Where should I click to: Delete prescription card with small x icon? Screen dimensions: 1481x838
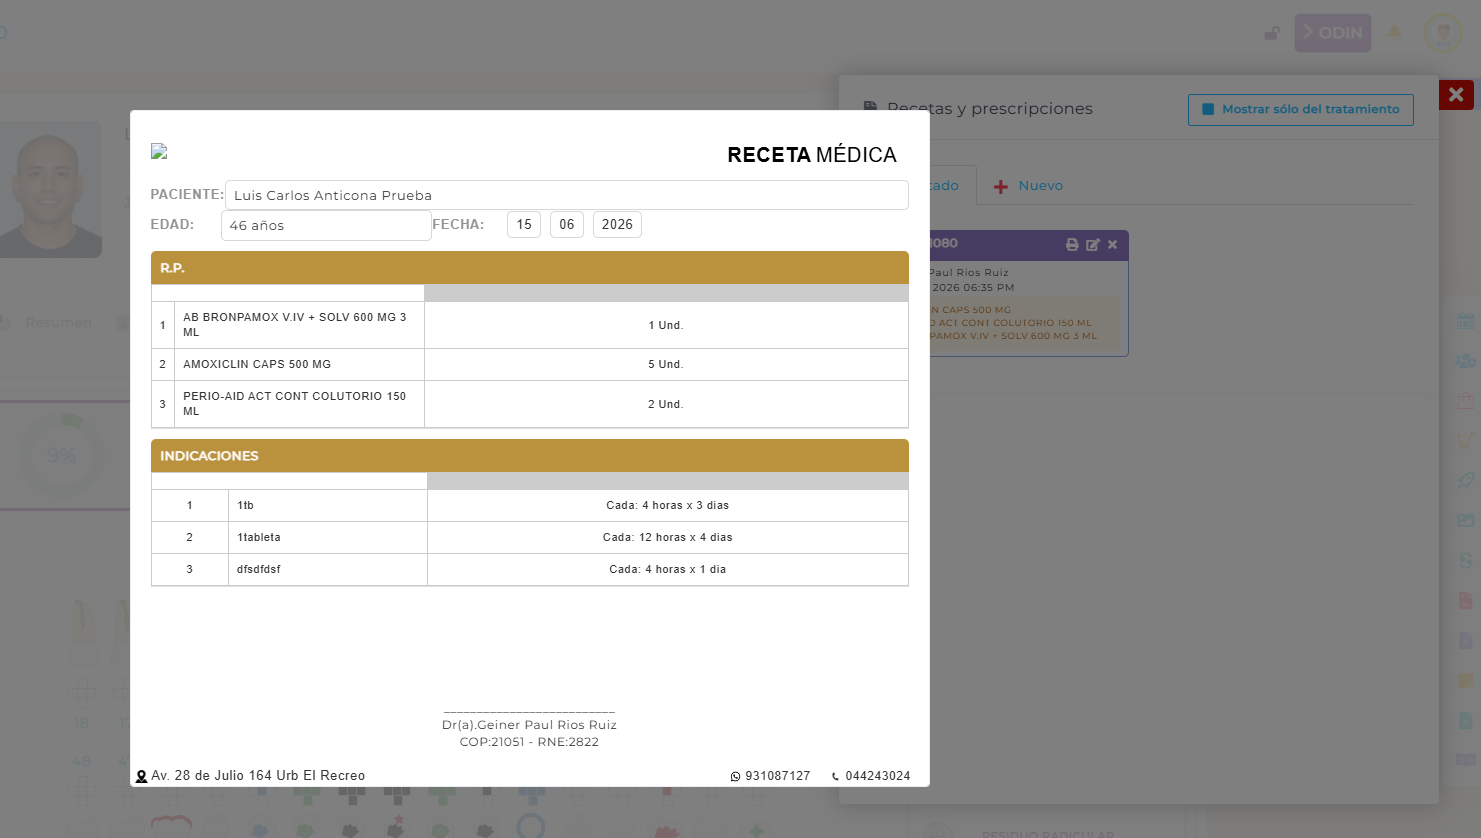coord(1112,244)
